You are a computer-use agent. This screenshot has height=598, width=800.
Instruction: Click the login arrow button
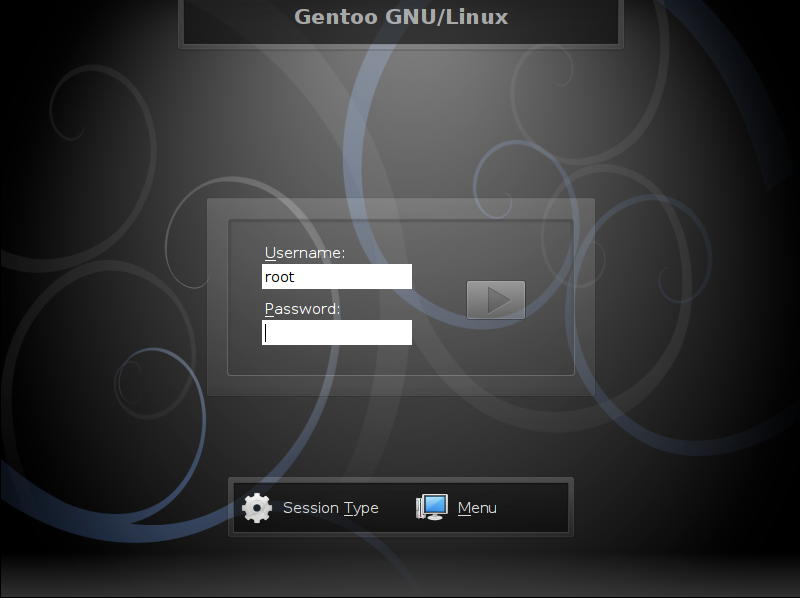pyautogui.click(x=495, y=300)
